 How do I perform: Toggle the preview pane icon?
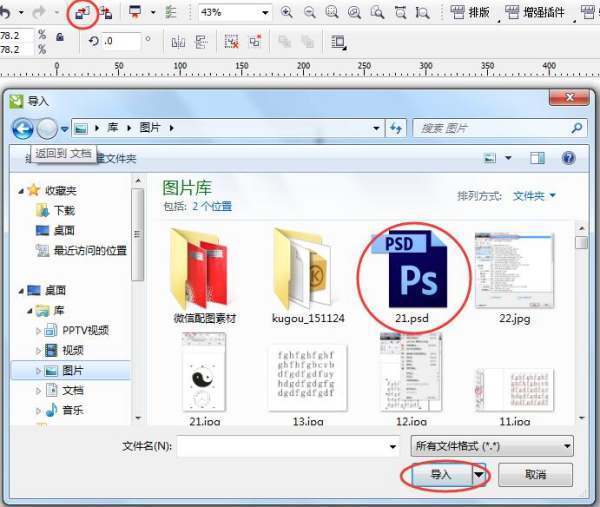[x=538, y=158]
